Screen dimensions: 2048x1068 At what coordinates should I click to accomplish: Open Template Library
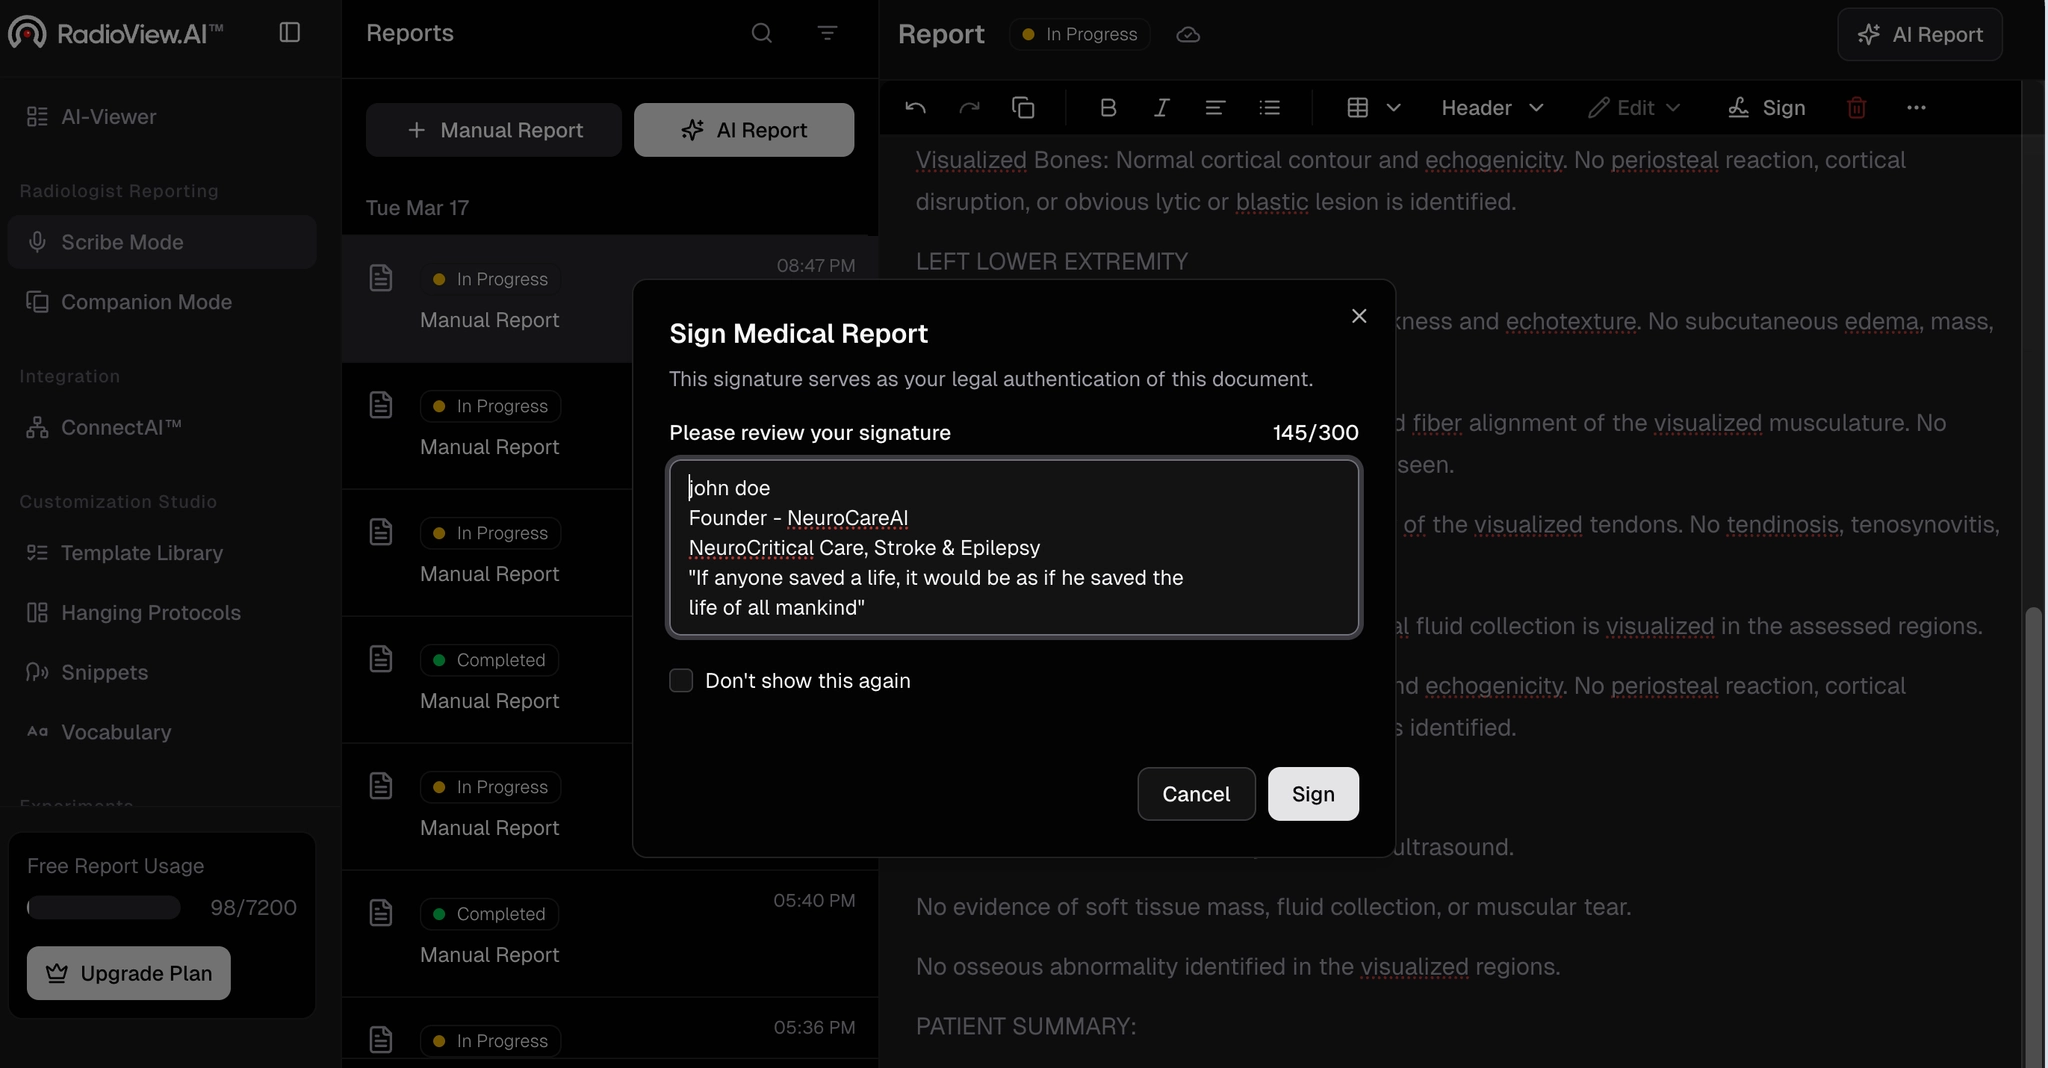[x=162, y=553]
